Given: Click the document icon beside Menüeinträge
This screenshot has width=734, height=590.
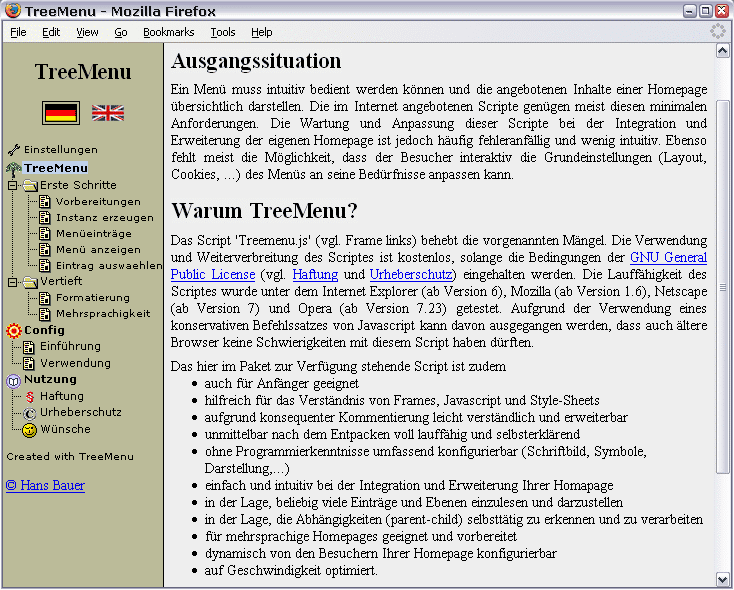Looking at the screenshot, I should pyautogui.click(x=44, y=234).
